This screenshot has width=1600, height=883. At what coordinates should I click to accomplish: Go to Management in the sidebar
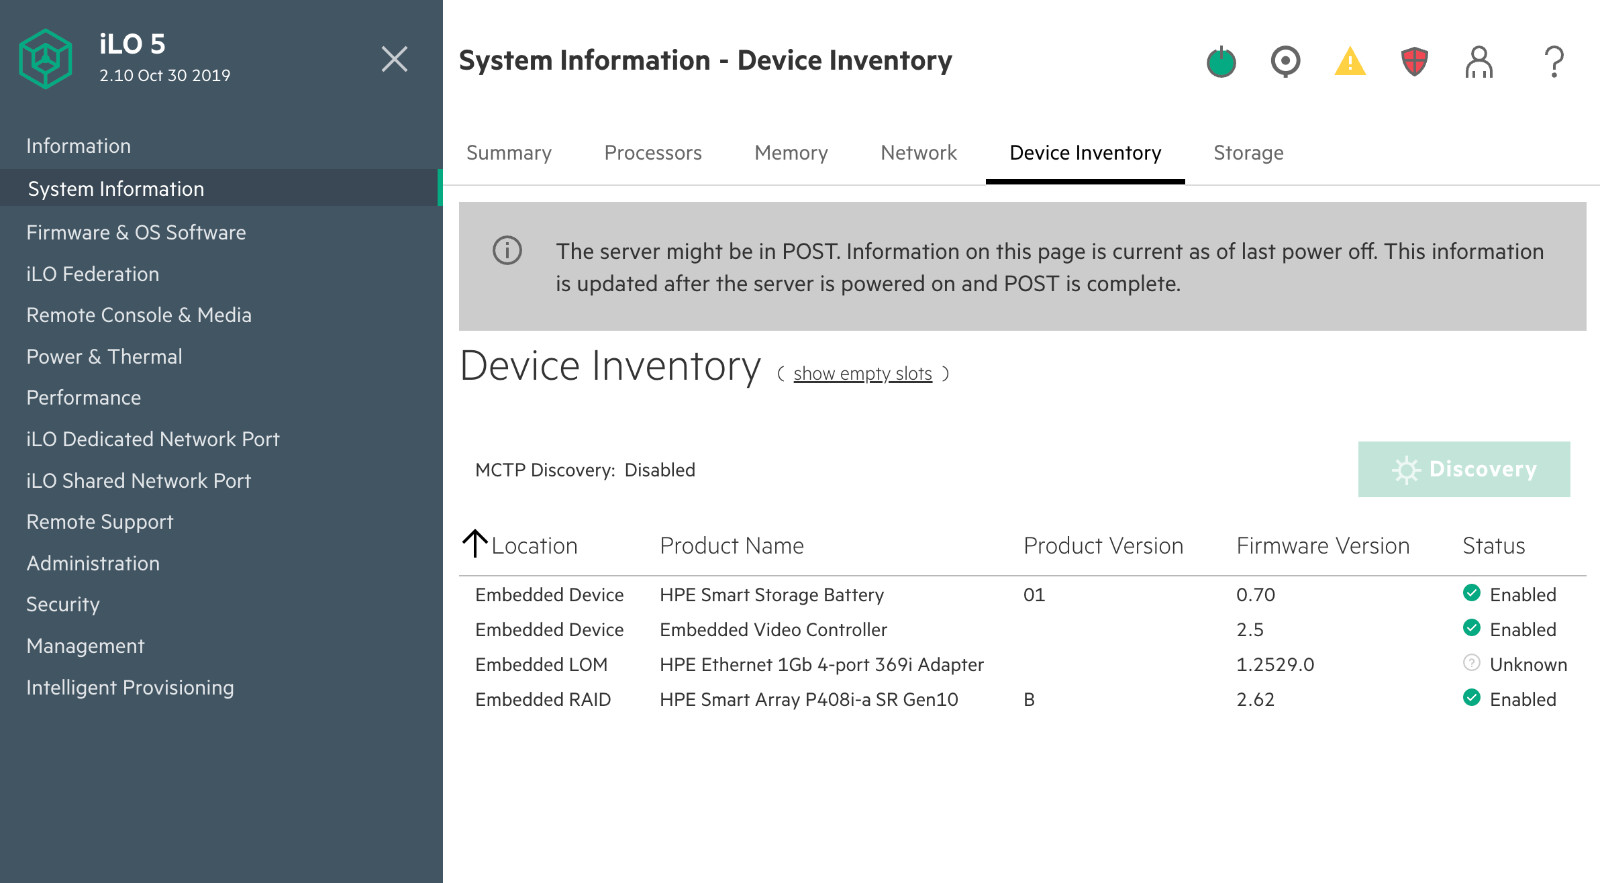click(85, 646)
